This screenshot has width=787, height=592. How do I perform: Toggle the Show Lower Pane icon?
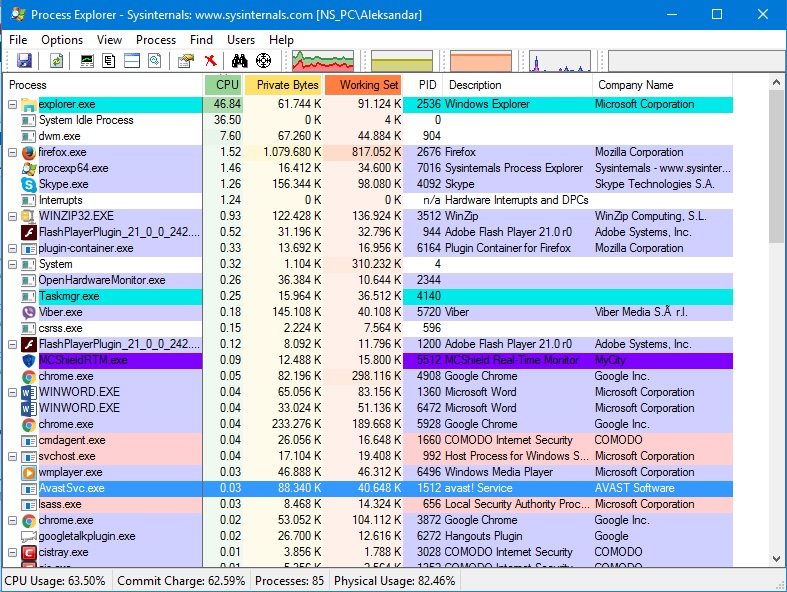click(132, 61)
